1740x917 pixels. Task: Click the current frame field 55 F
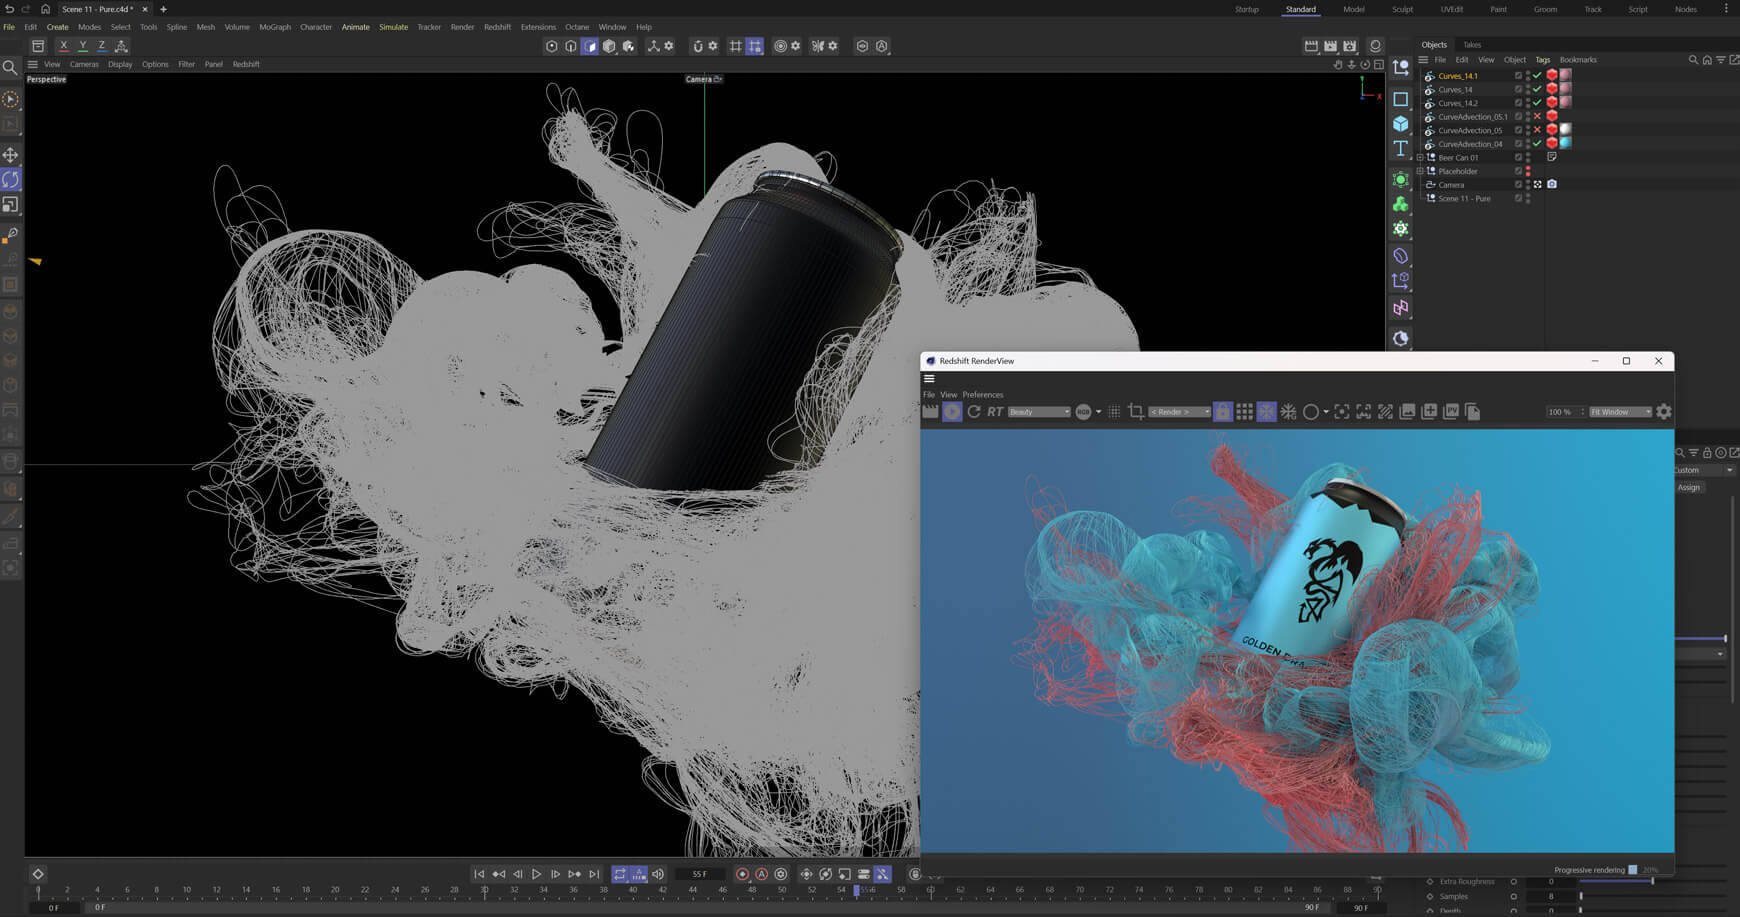(700, 874)
